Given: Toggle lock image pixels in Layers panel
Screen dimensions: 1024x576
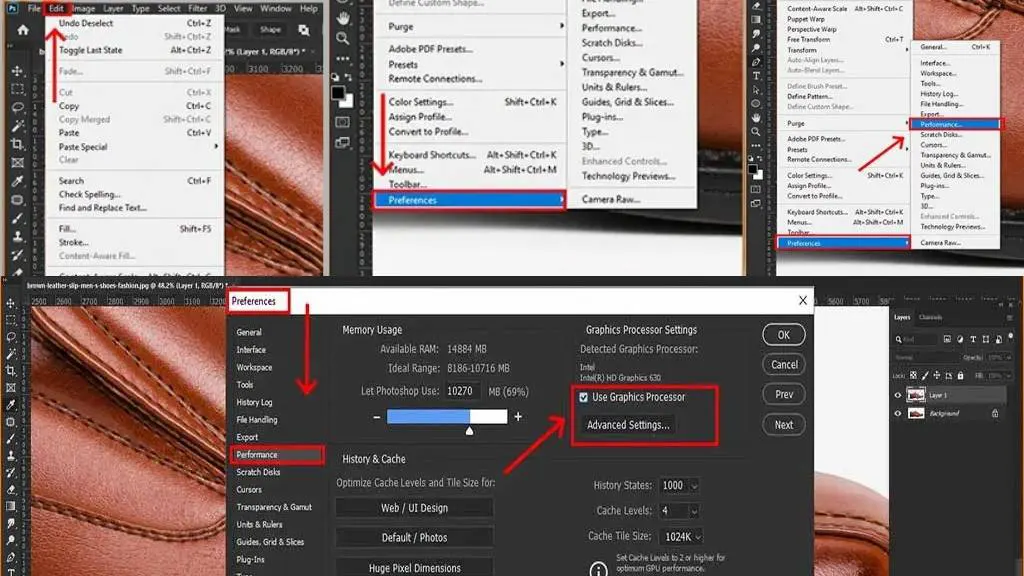Looking at the screenshot, I should pos(925,376).
